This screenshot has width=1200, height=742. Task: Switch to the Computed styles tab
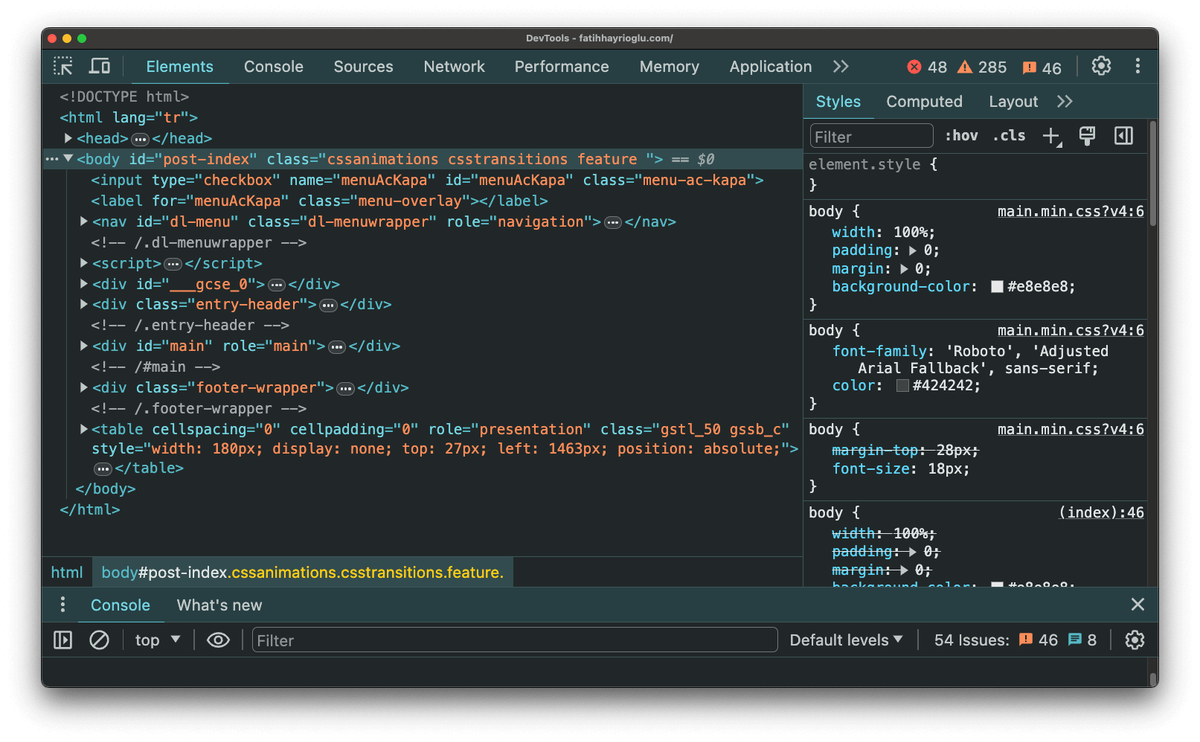pos(924,101)
